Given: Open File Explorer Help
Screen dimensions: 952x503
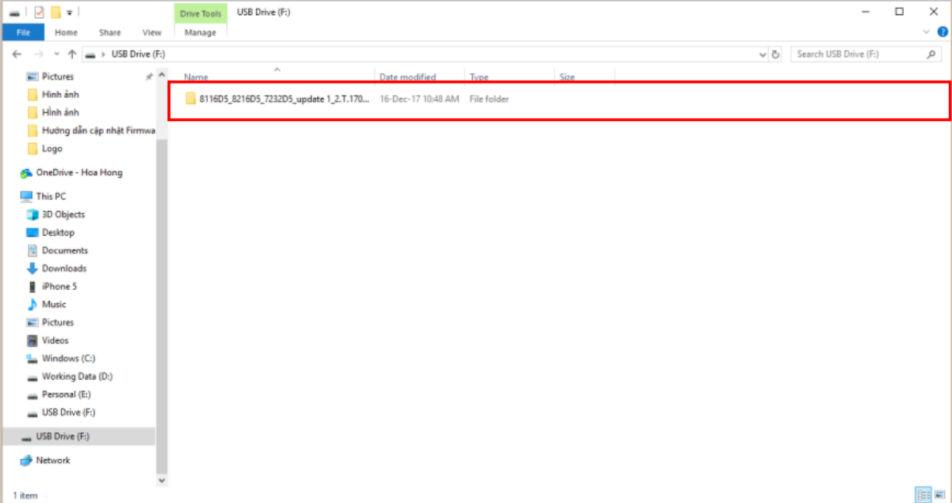Looking at the screenshot, I should point(939,32).
